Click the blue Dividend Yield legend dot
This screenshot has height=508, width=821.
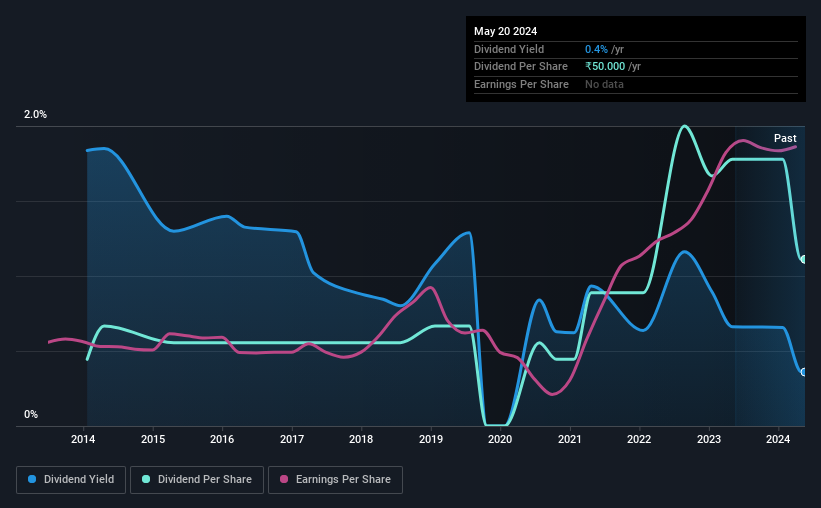point(32,479)
